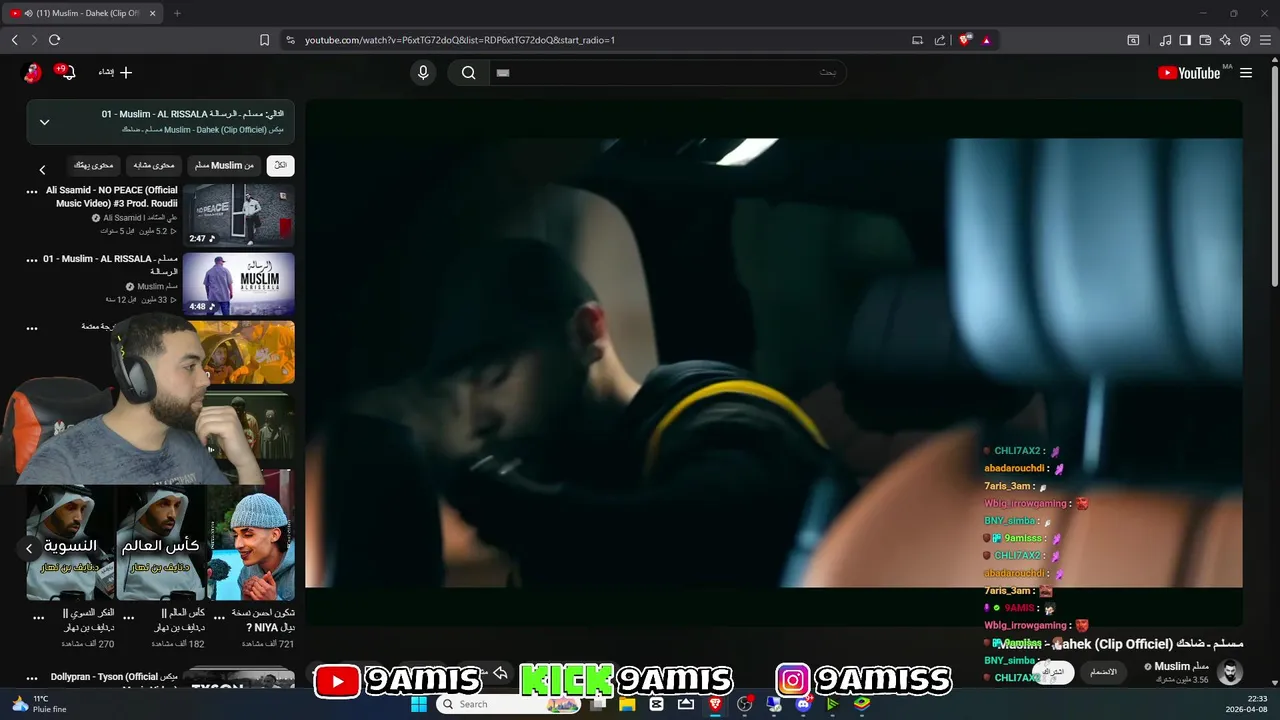Open Ali Ssamid NO PEACE video thumbnail
The width and height of the screenshot is (1280, 720).
(239, 215)
